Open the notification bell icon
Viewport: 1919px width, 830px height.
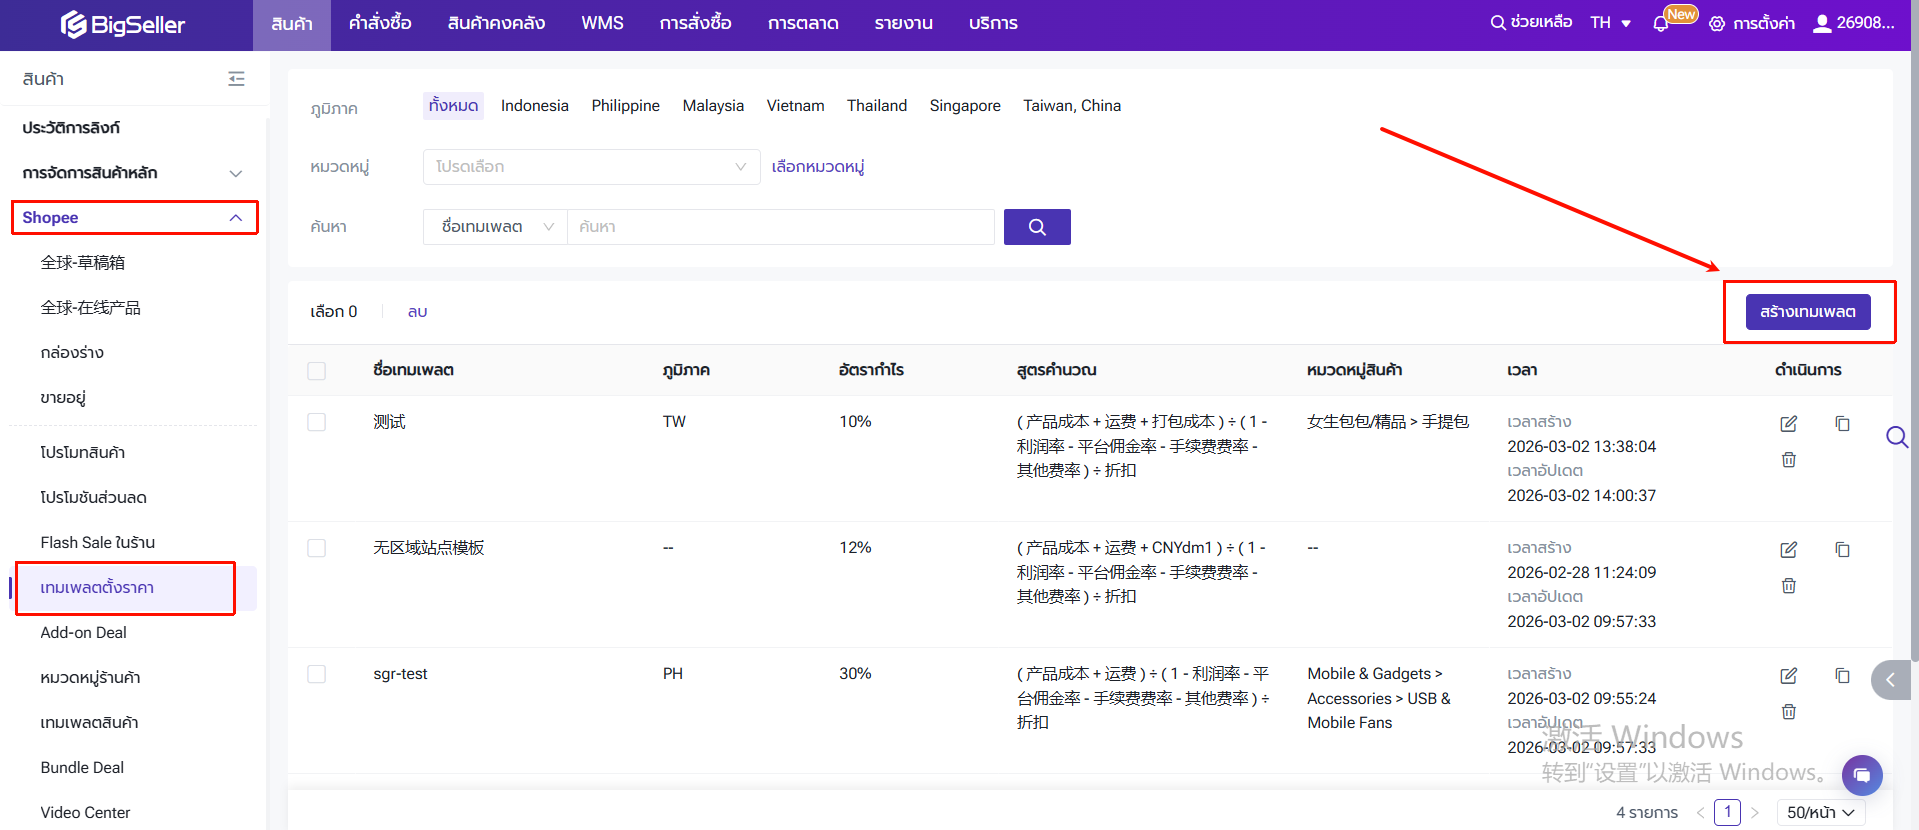pyautogui.click(x=1661, y=24)
